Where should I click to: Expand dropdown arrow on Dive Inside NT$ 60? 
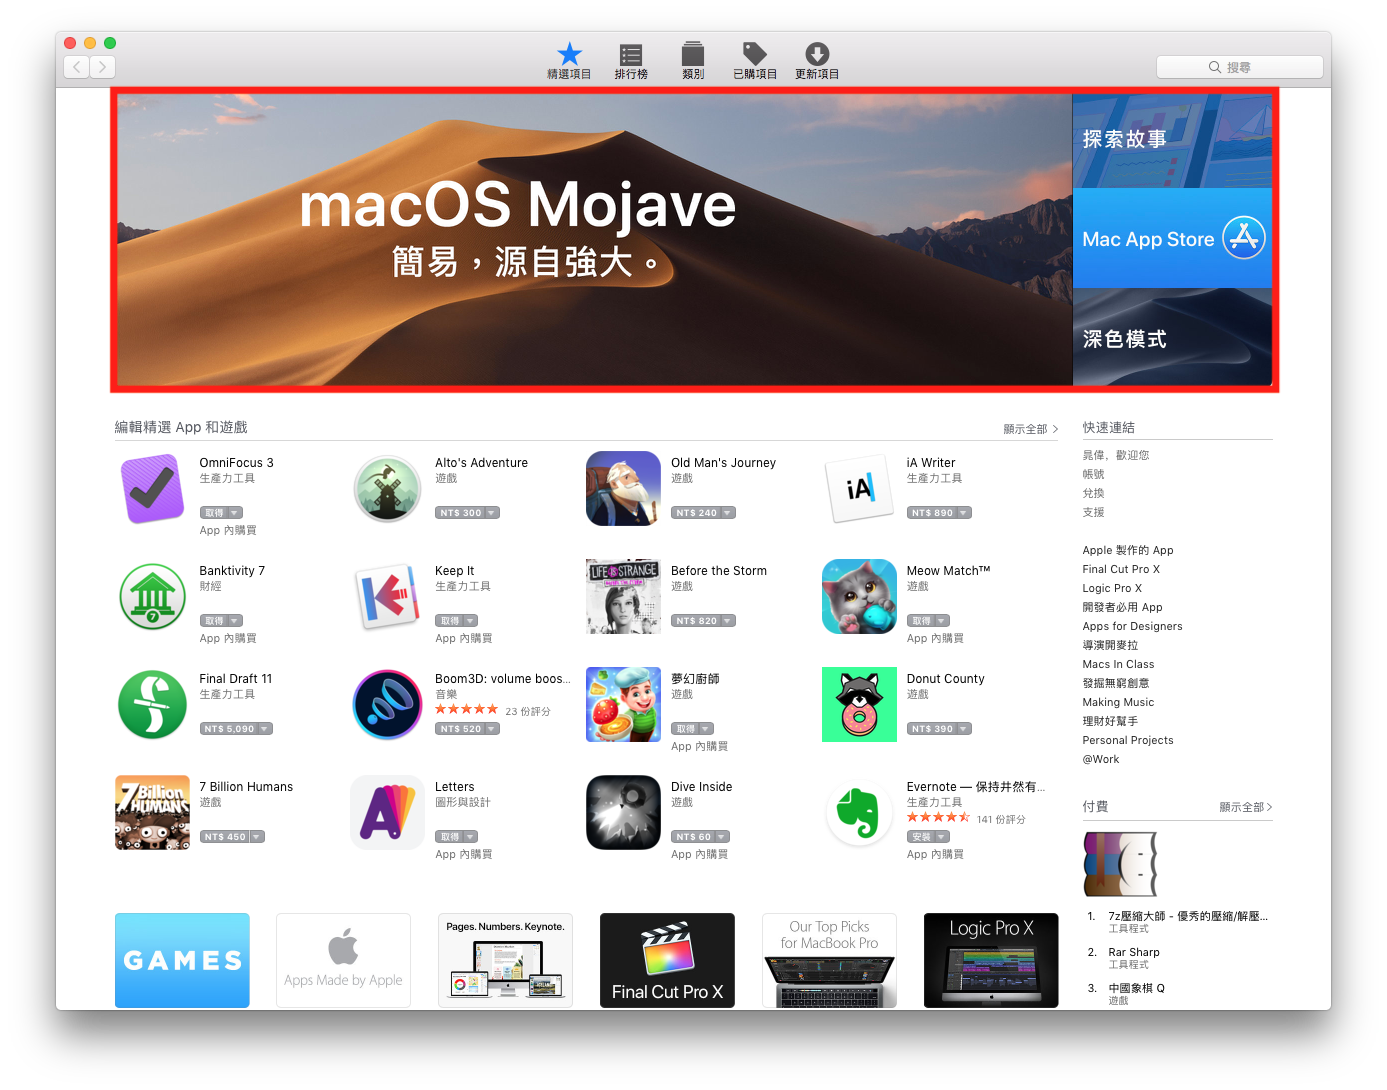(722, 837)
